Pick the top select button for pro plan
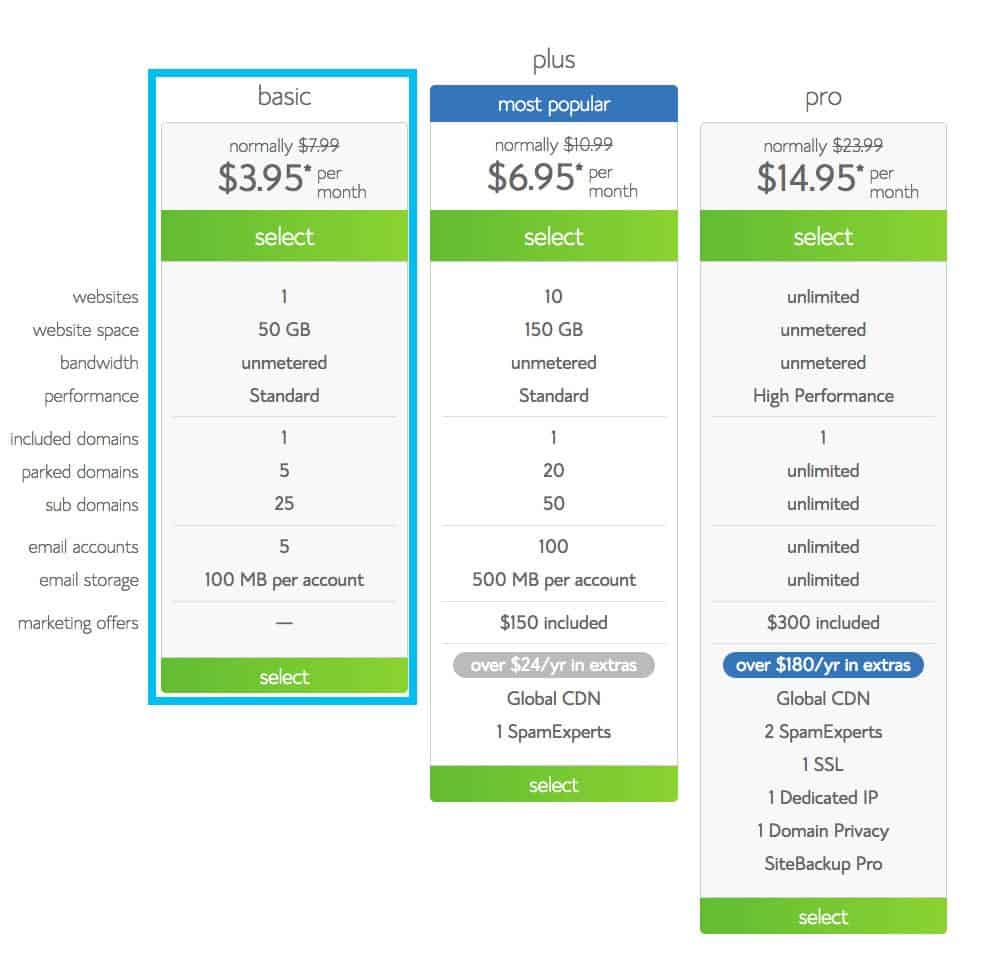Image resolution: width=1000 pixels, height=970 pixels. pos(823,236)
